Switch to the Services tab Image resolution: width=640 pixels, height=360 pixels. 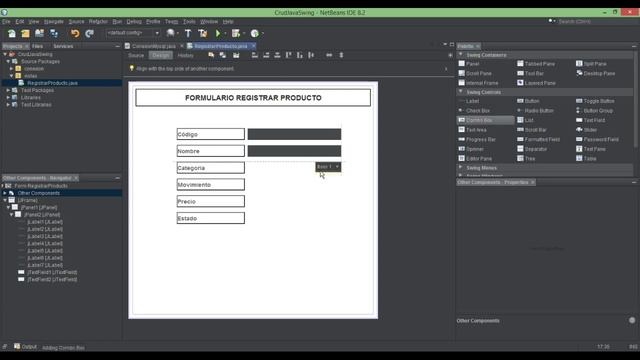tap(63, 46)
